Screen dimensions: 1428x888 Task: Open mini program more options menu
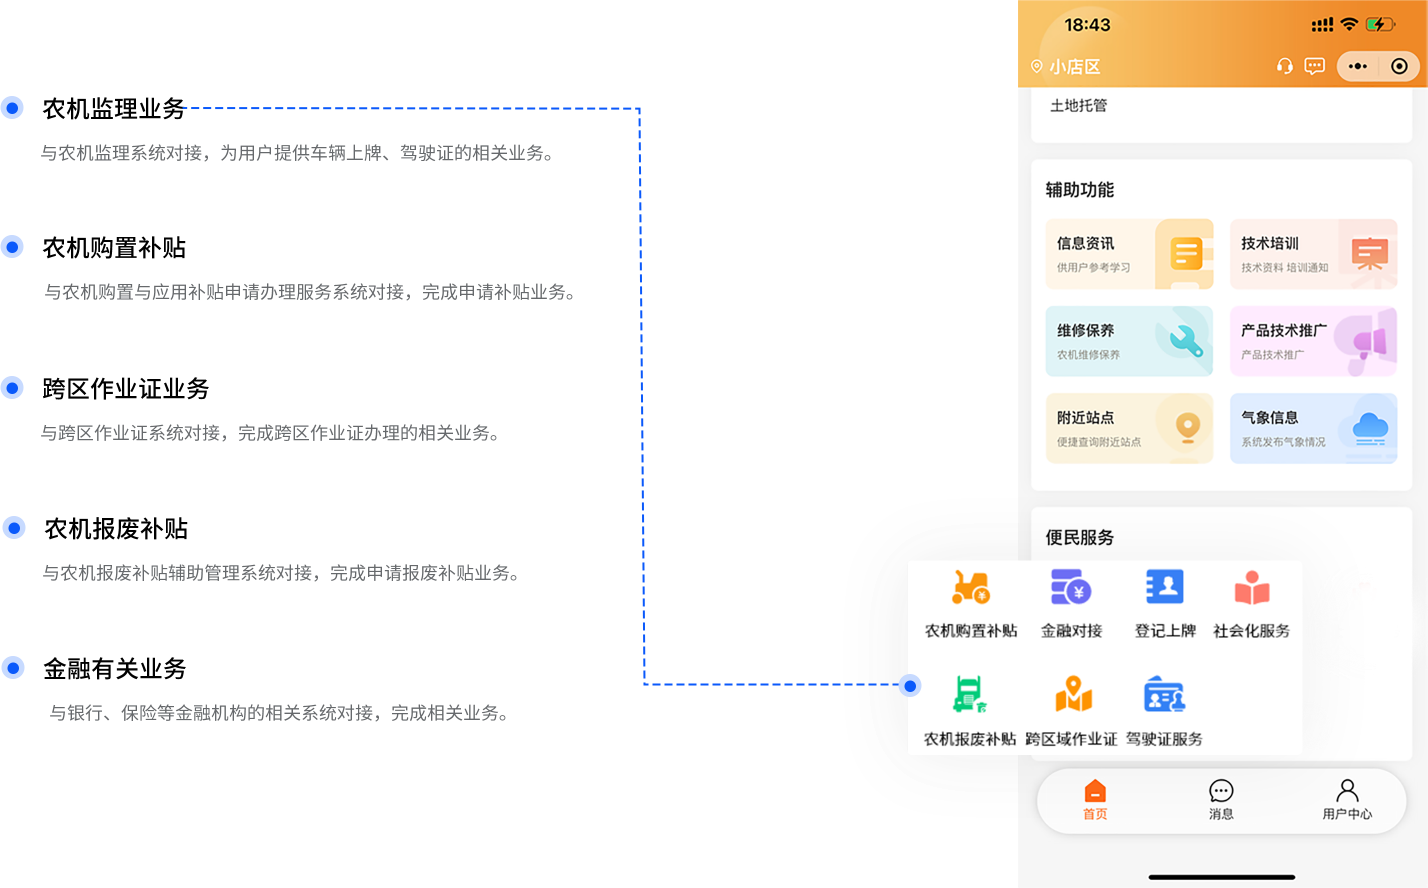(1357, 66)
